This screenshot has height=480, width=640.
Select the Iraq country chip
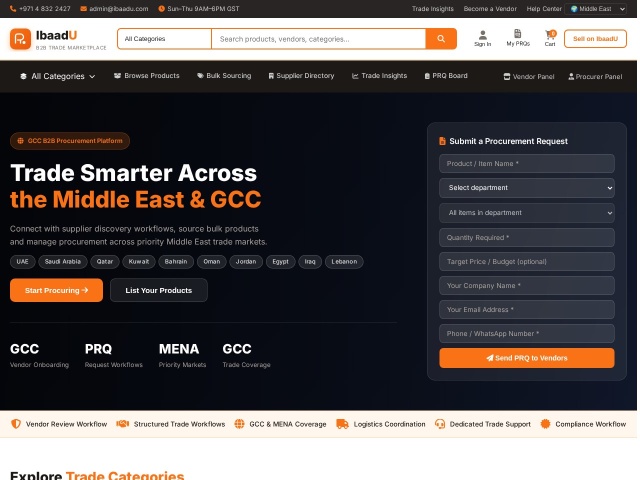tap(310, 262)
